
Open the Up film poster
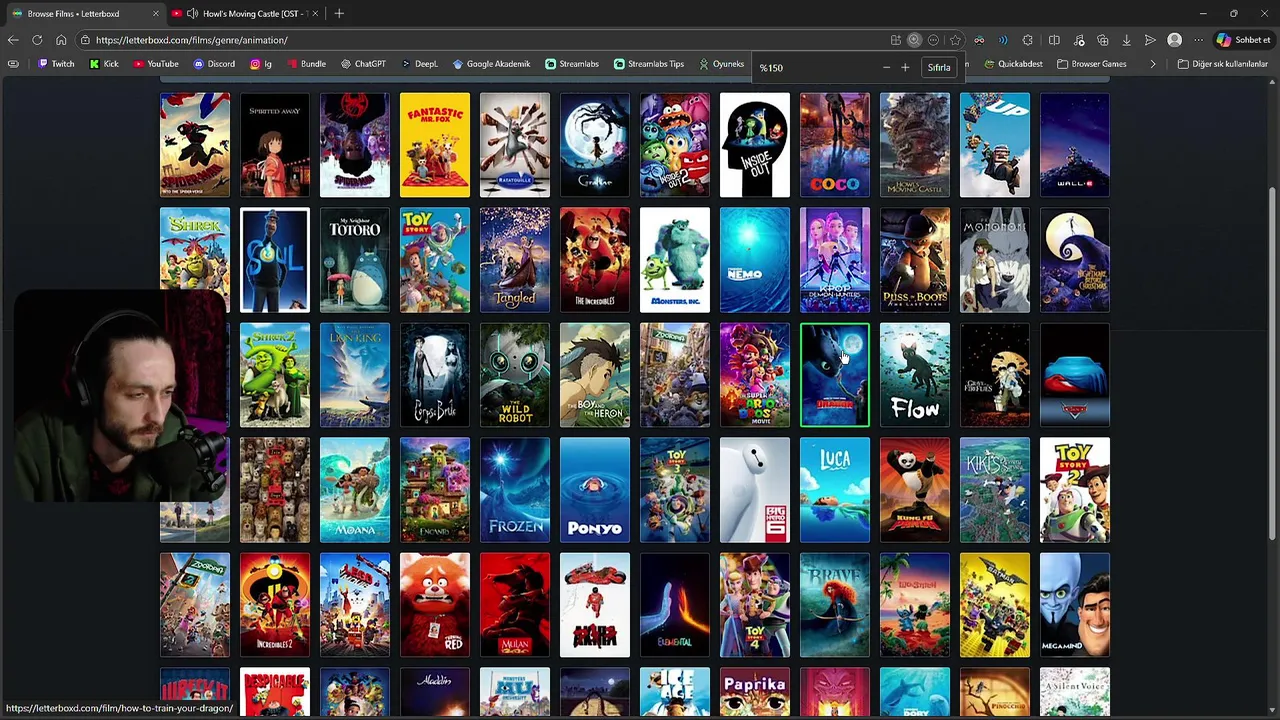coord(995,145)
